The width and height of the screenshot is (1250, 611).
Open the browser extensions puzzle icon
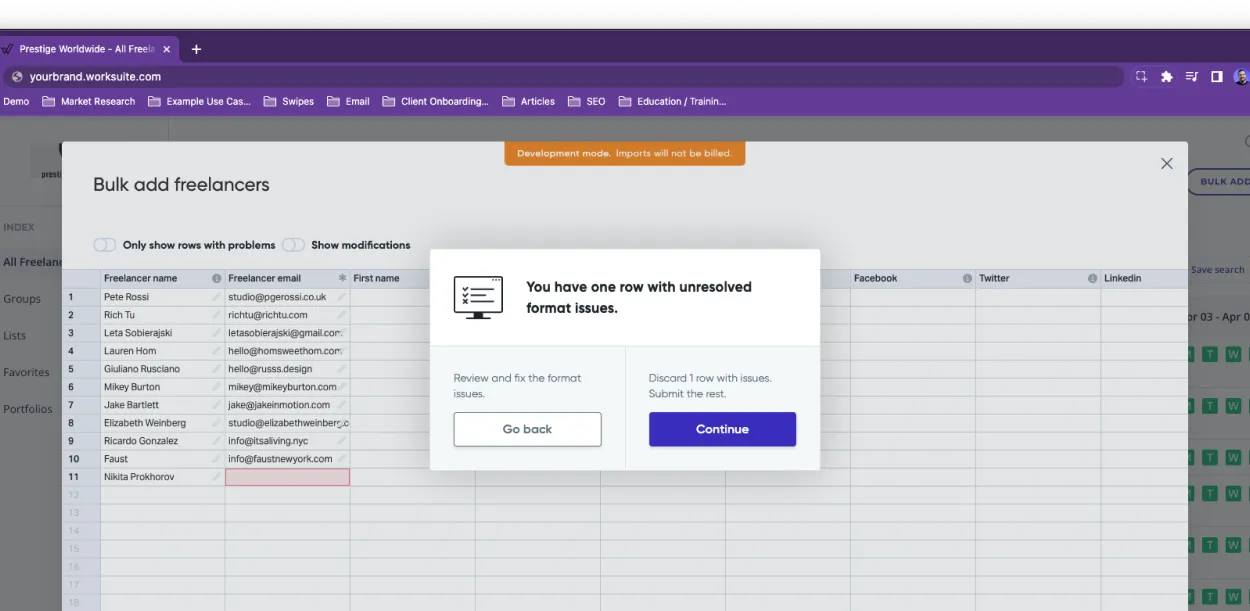(x=1166, y=76)
